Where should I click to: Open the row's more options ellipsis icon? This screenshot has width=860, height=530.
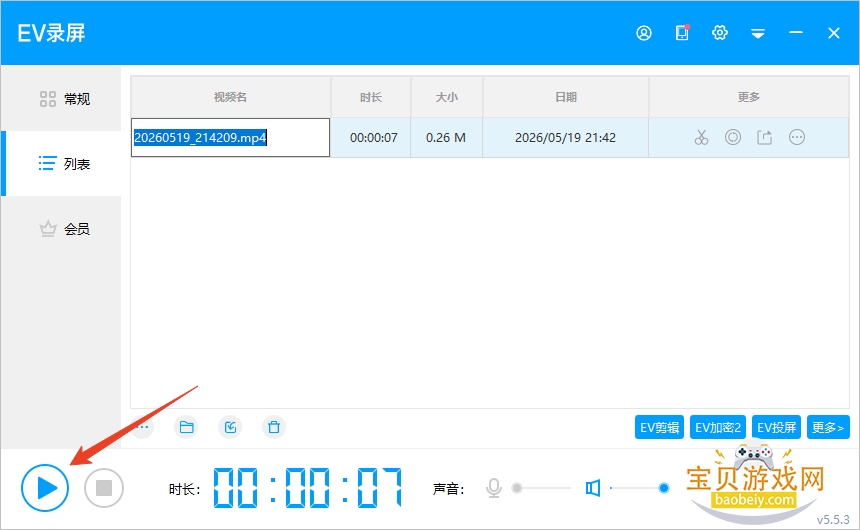(x=796, y=137)
